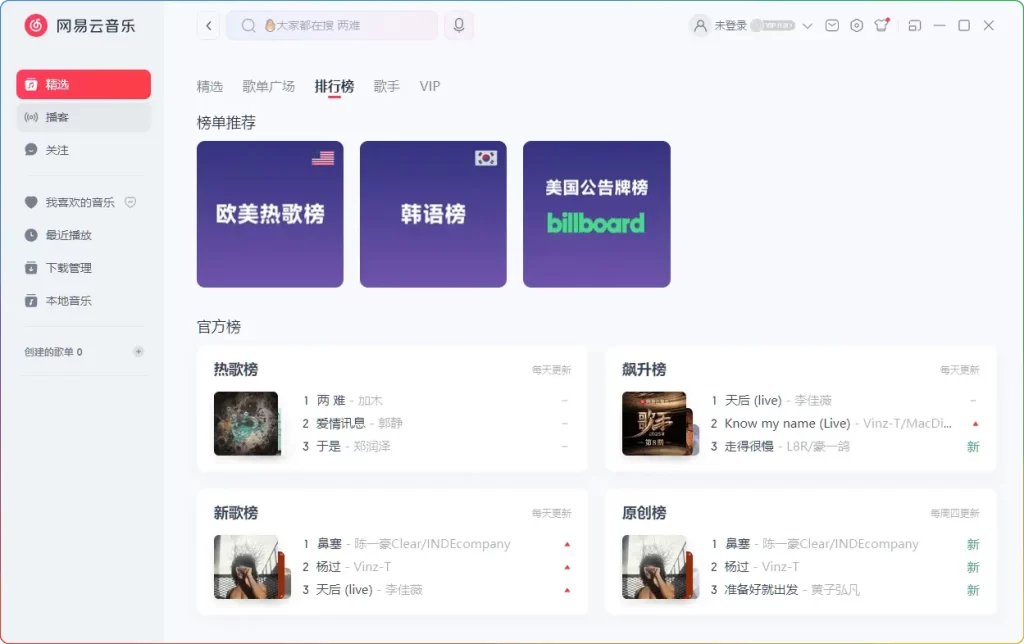Screen dimensions: 1024x644
Task: Switch to the mini player mode icon
Action: [x=915, y=25]
